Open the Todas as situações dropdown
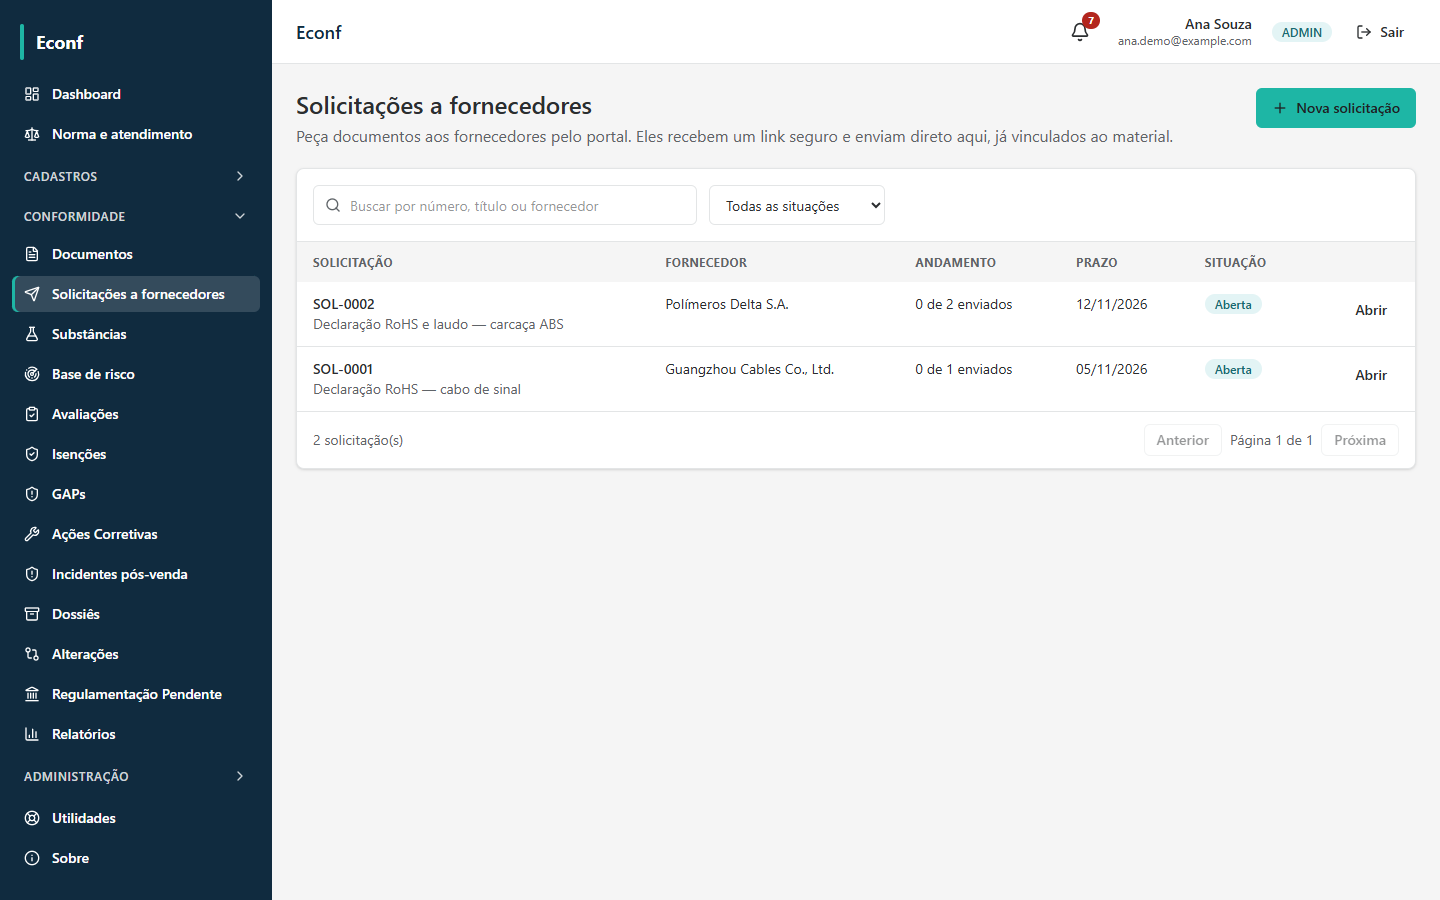This screenshot has width=1440, height=900. point(797,205)
